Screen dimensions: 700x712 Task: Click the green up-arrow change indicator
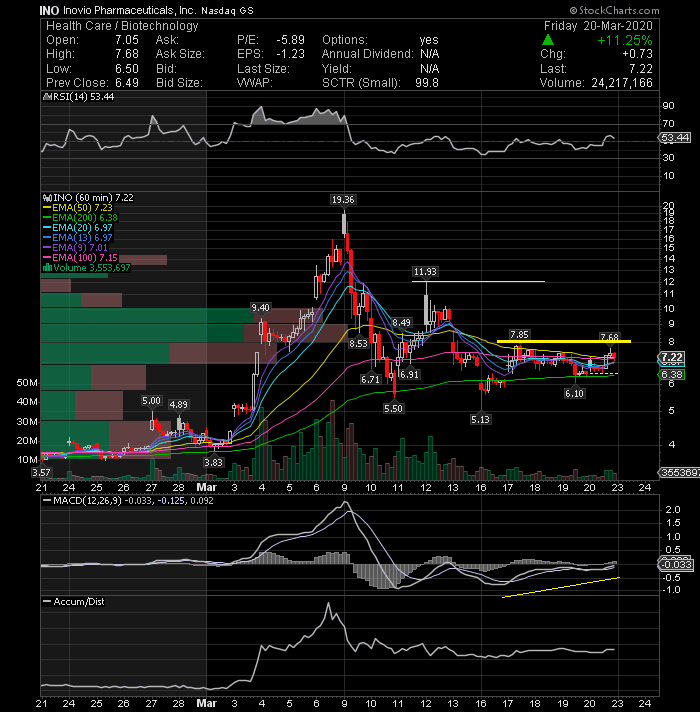click(548, 40)
